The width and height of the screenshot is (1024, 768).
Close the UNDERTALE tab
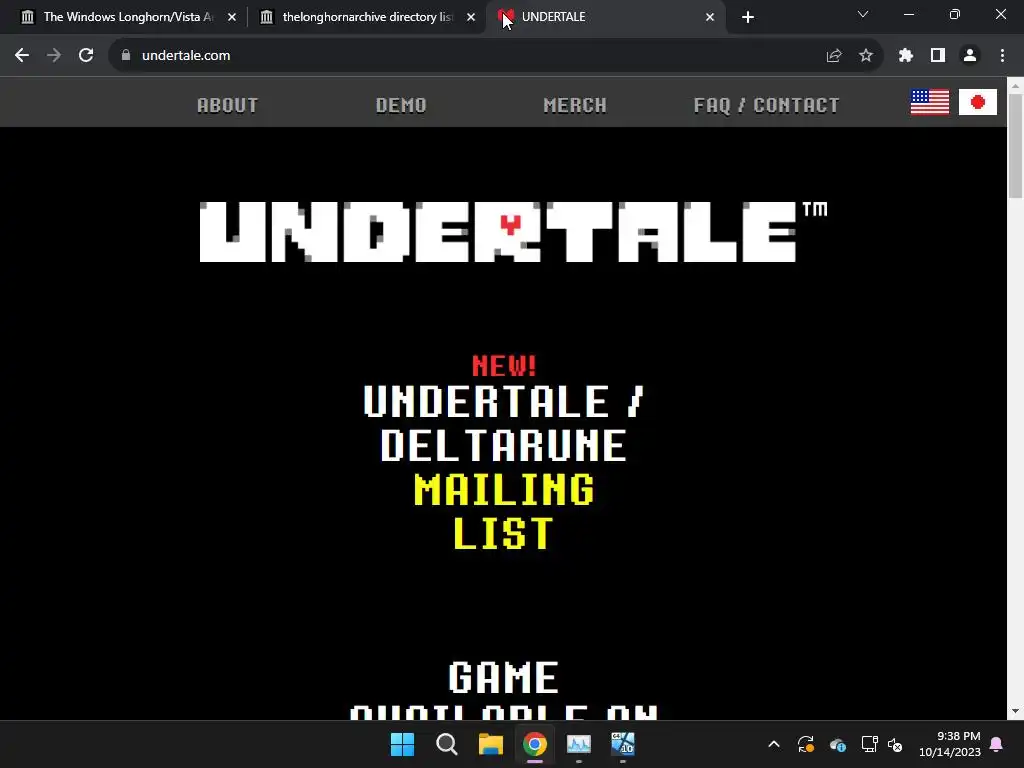[710, 17]
